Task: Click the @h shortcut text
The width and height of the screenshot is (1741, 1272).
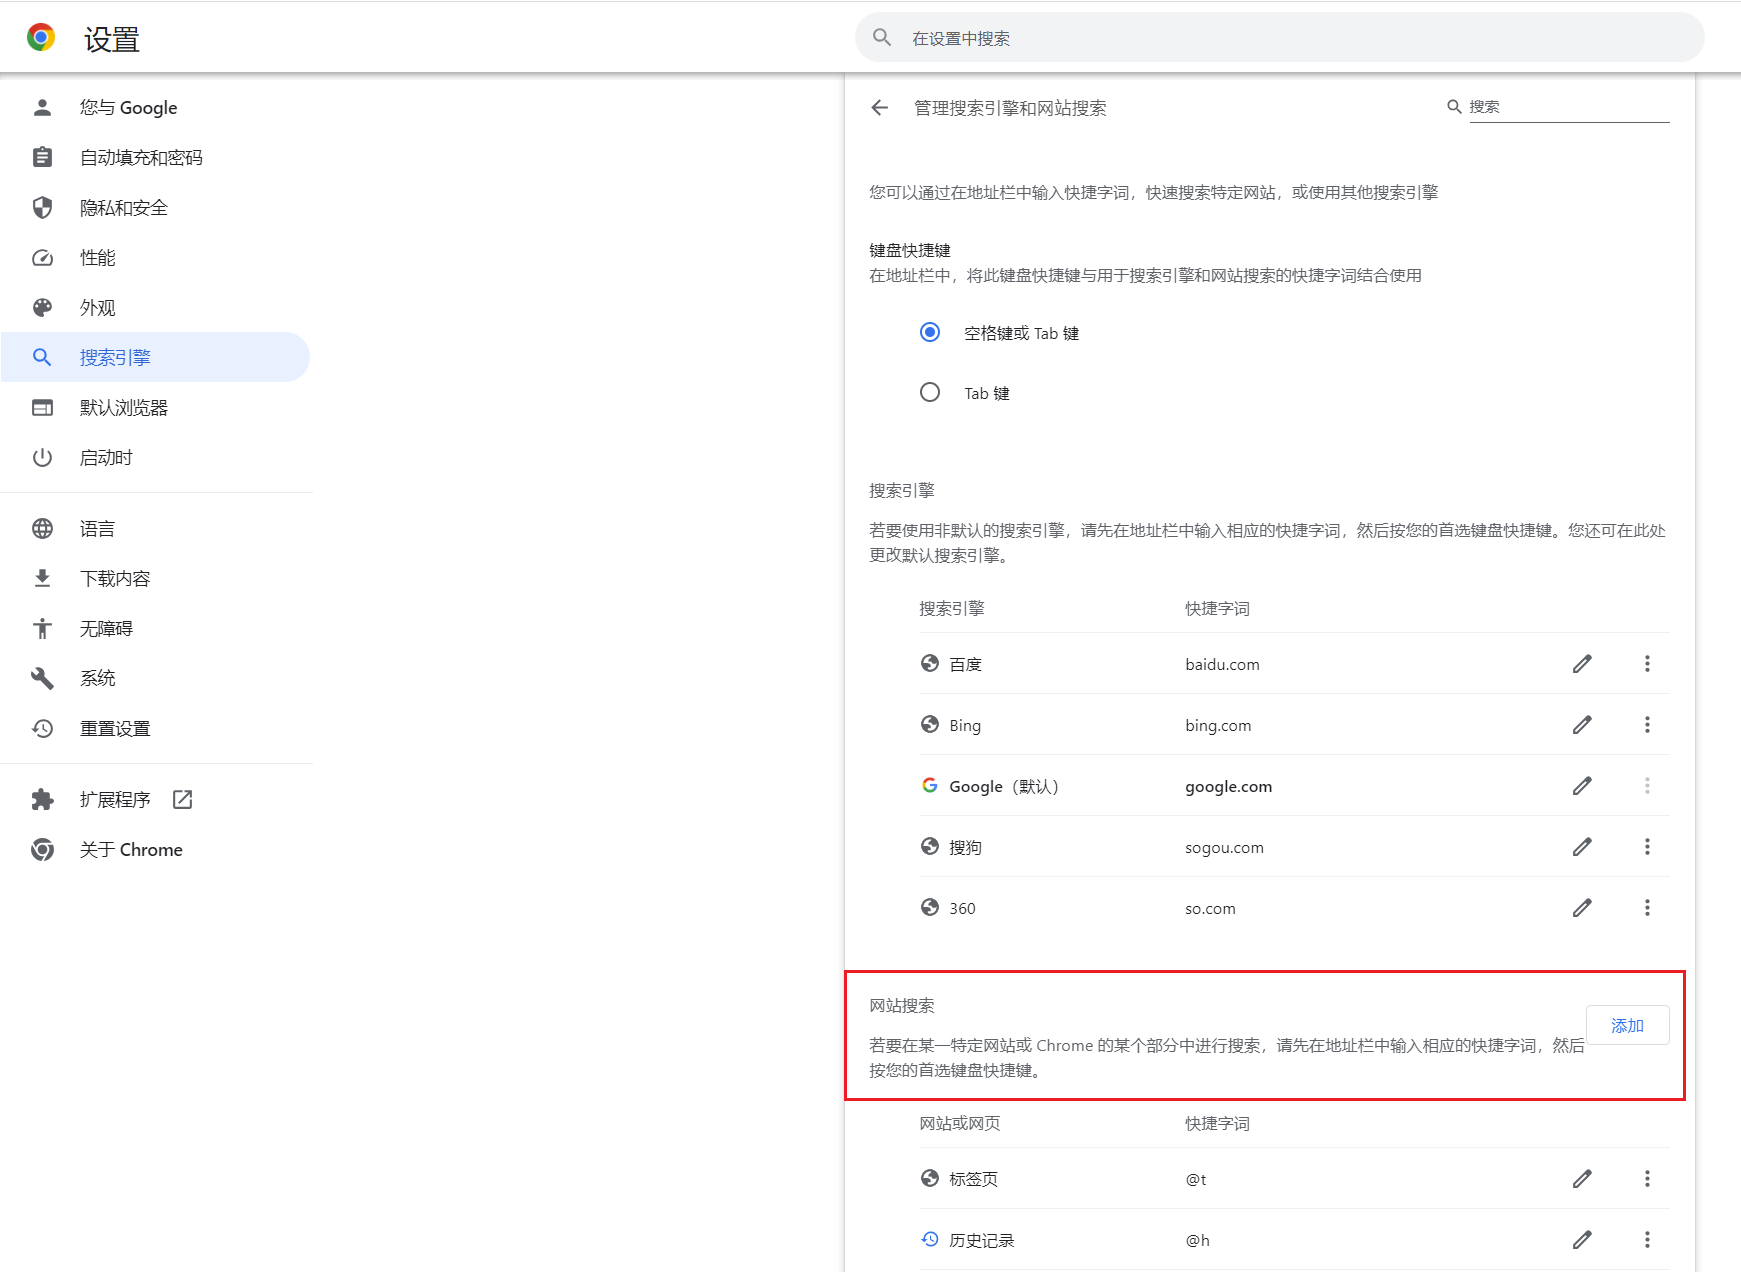Action: click(1197, 1241)
